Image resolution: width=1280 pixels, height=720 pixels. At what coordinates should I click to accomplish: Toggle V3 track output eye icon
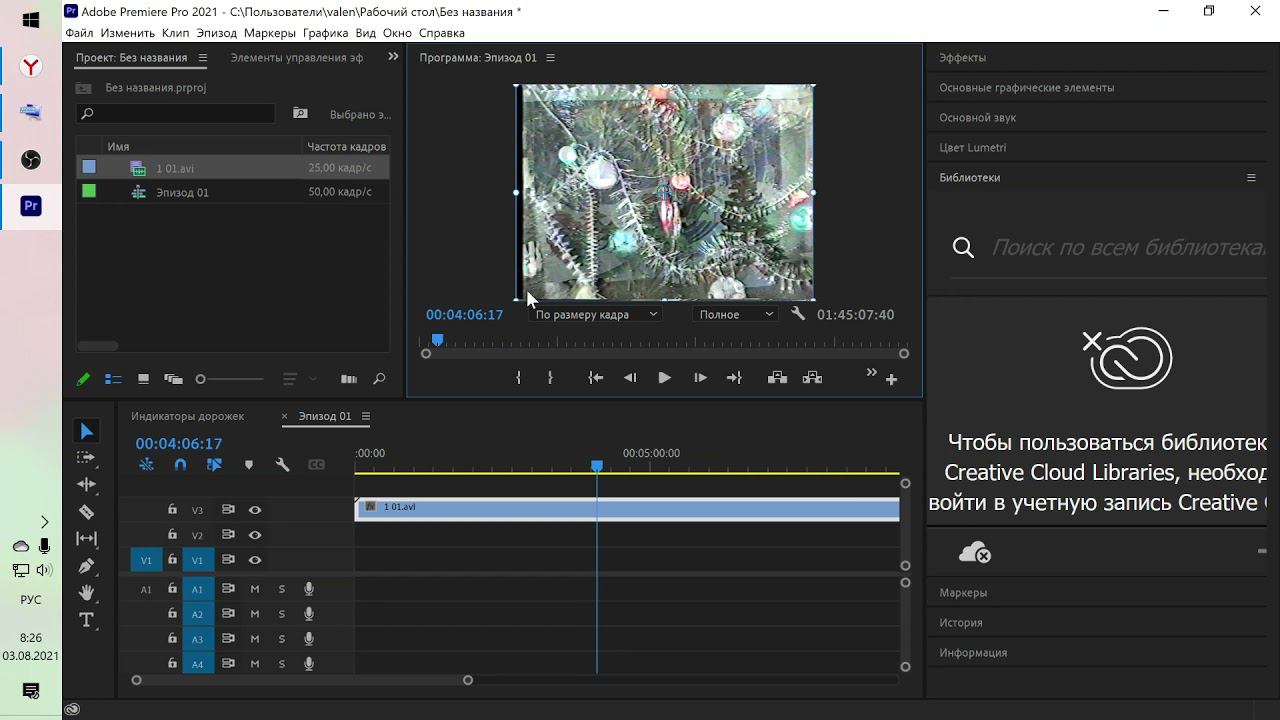point(255,510)
